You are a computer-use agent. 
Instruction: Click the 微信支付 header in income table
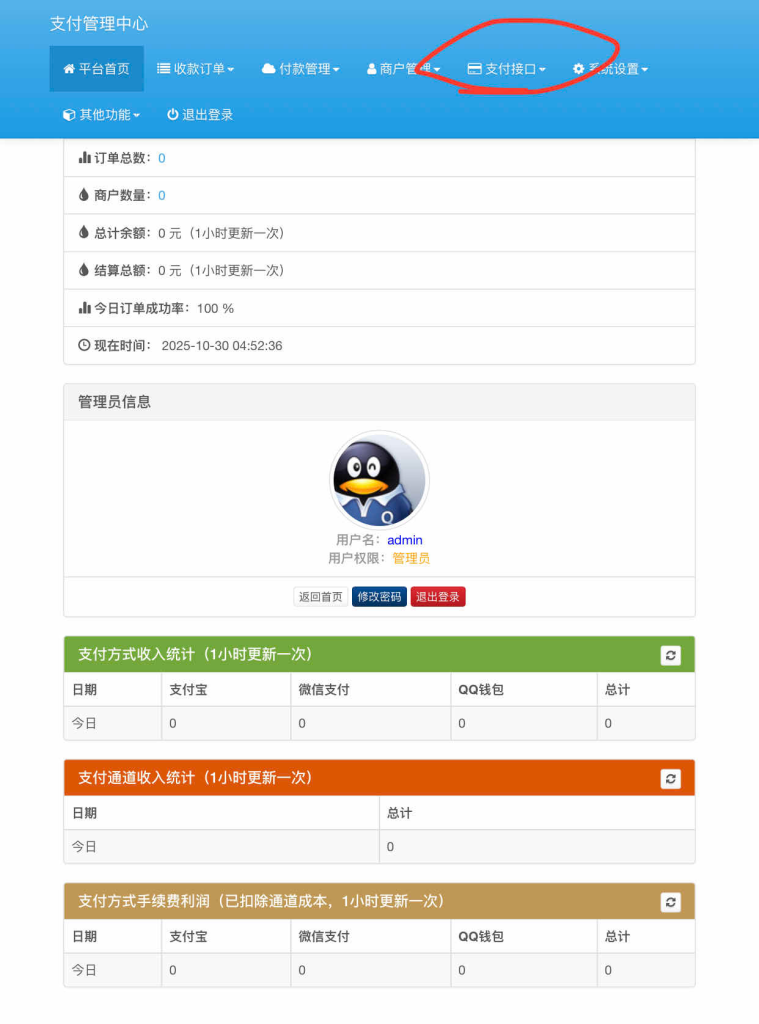pyautogui.click(x=324, y=690)
